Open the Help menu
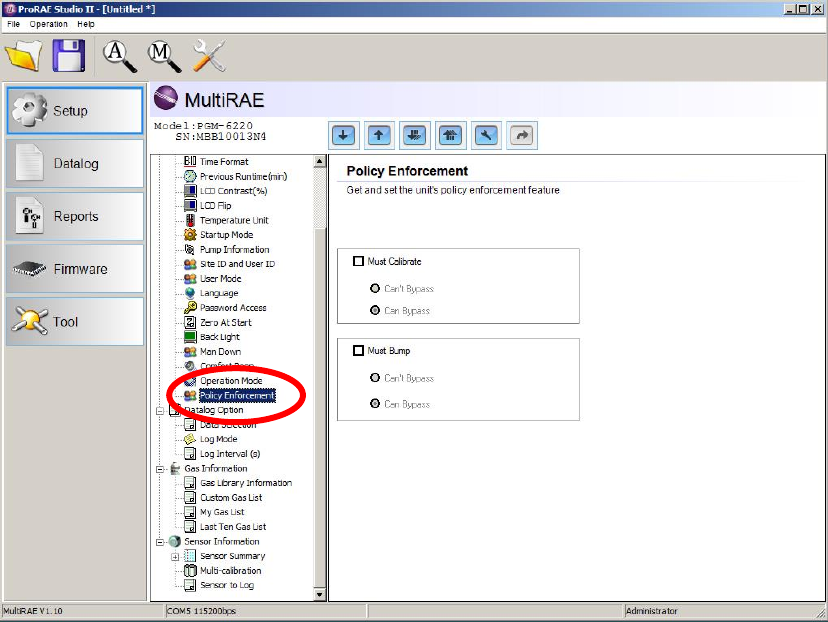 click(86, 24)
